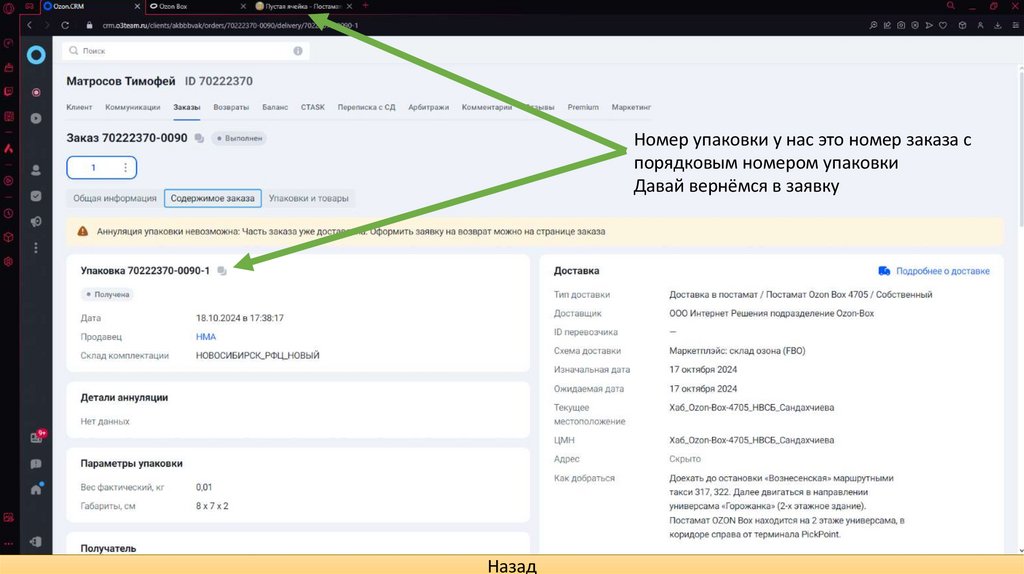The image size is (1024, 574).
Task: Open the settings gear in browser sidebar
Action: 8,261
